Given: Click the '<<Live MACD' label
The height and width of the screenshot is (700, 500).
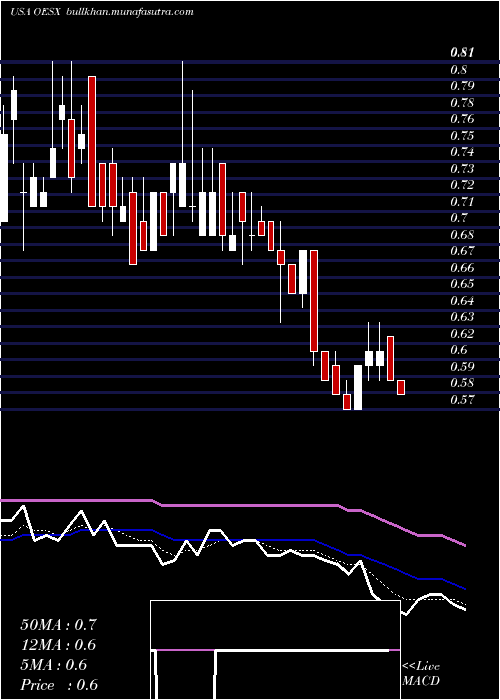Looking at the screenshot, I should [x=421, y=674].
